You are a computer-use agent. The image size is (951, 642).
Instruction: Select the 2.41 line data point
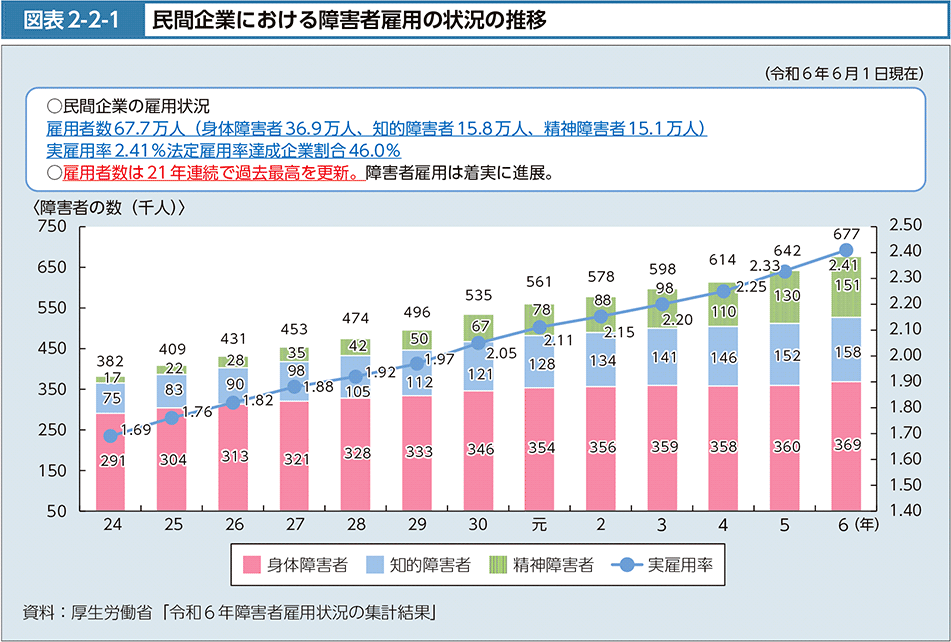point(846,250)
